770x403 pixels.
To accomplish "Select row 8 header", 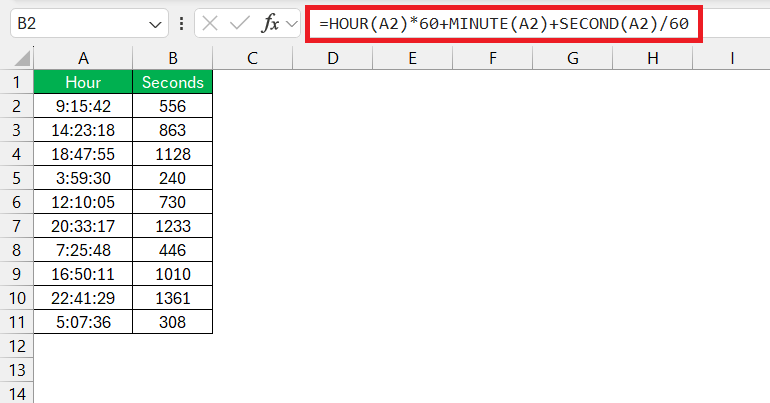I will click(x=17, y=250).
